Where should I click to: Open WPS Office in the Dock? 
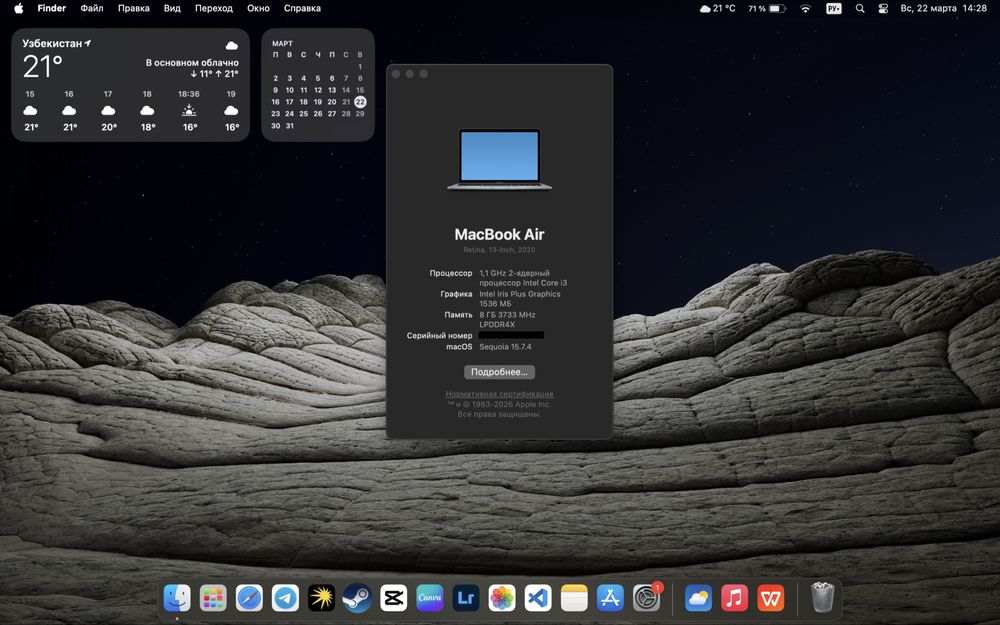click(770, 598)
